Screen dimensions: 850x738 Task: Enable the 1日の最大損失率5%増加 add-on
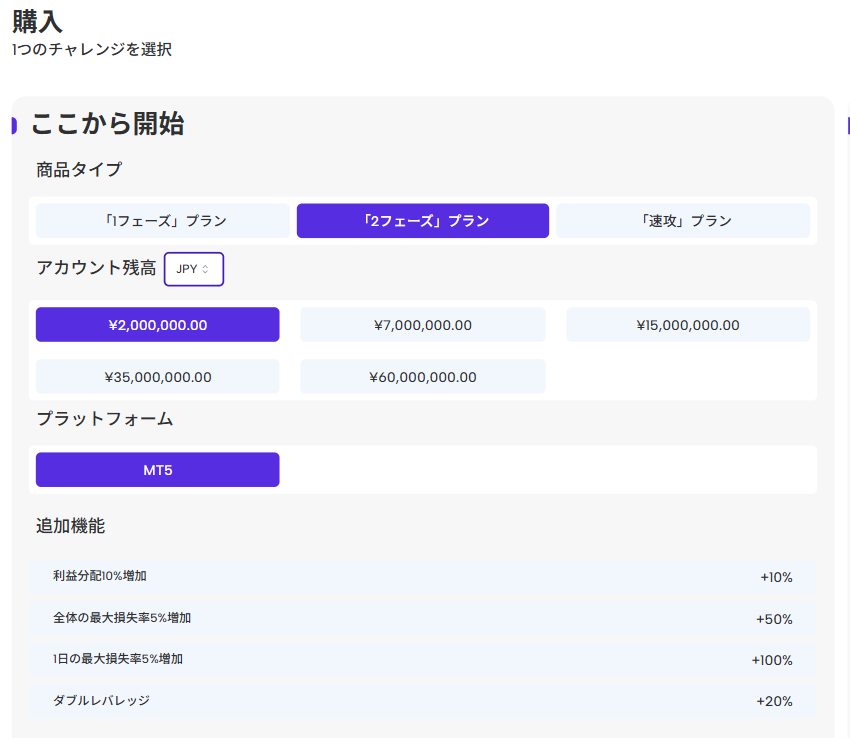[x=423, y=659]
